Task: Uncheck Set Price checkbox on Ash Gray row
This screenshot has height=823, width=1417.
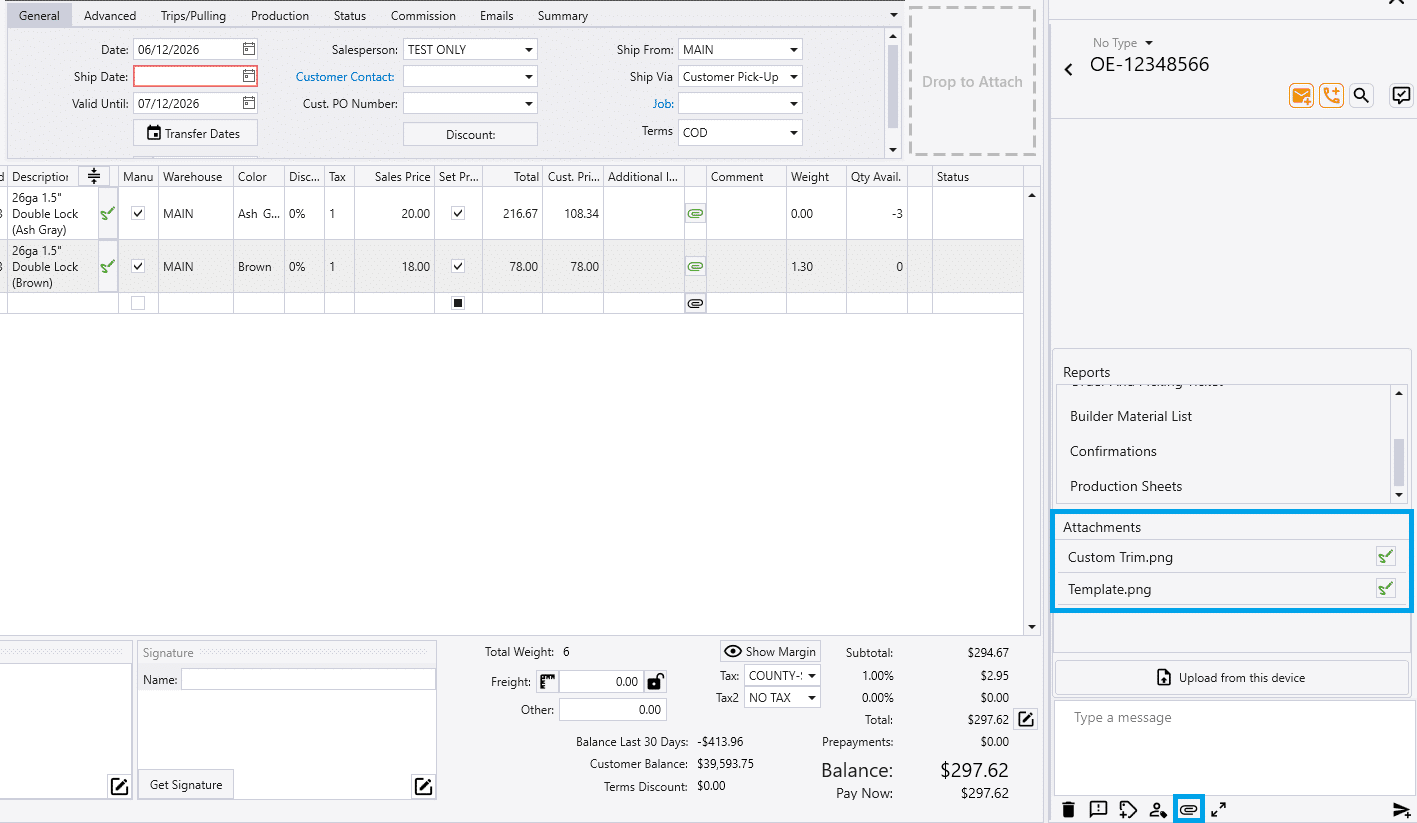Action: (x=458, y=214)
